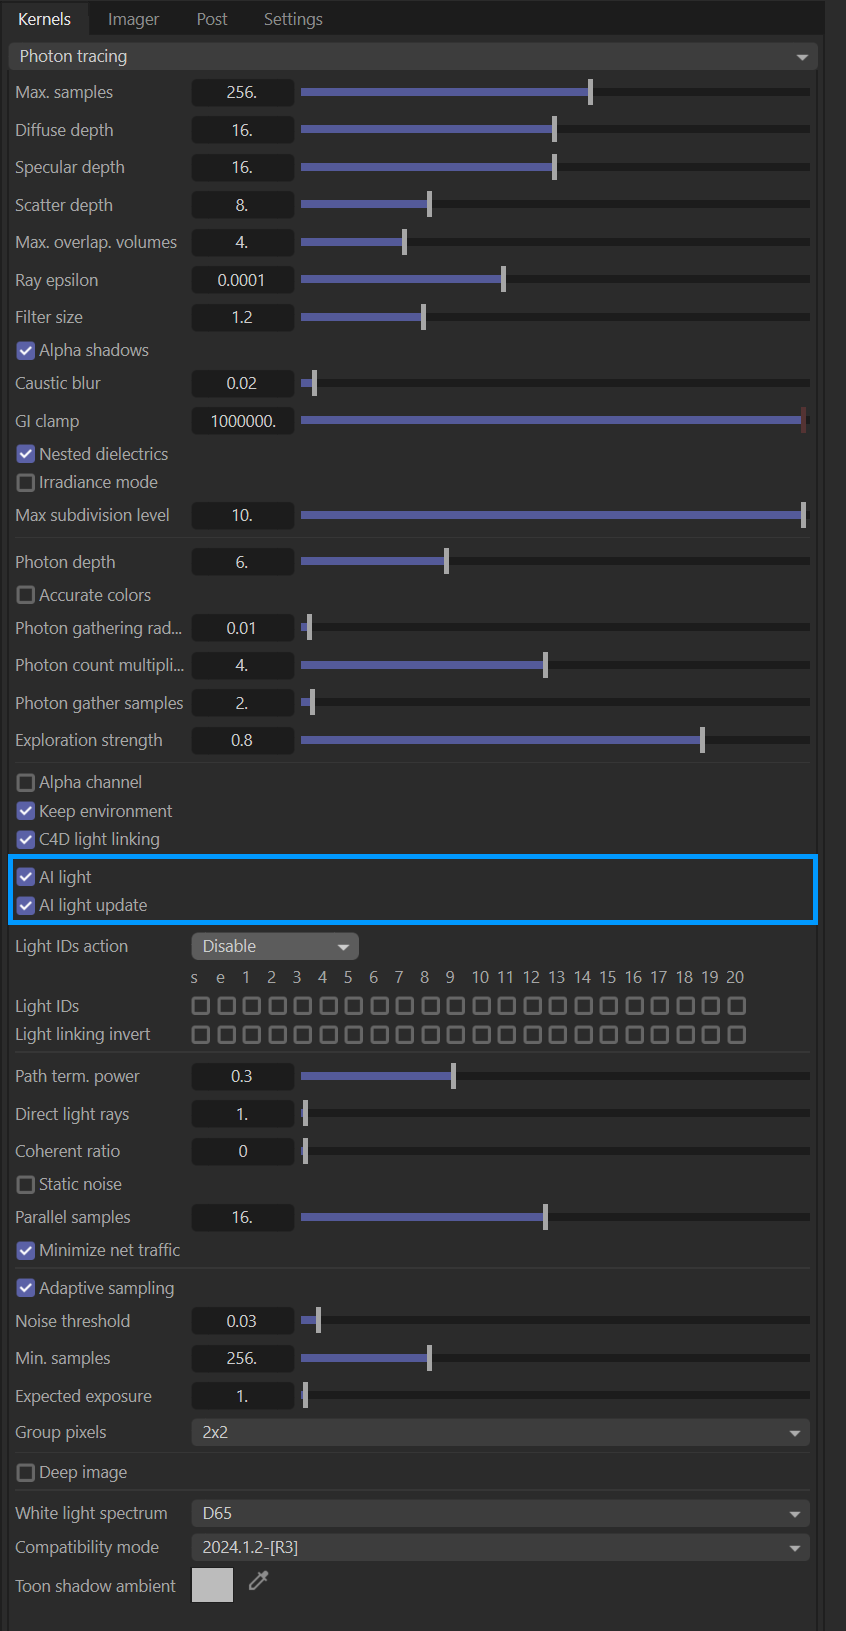
Task: Open the Settings tab
Action: coord(293,19)
